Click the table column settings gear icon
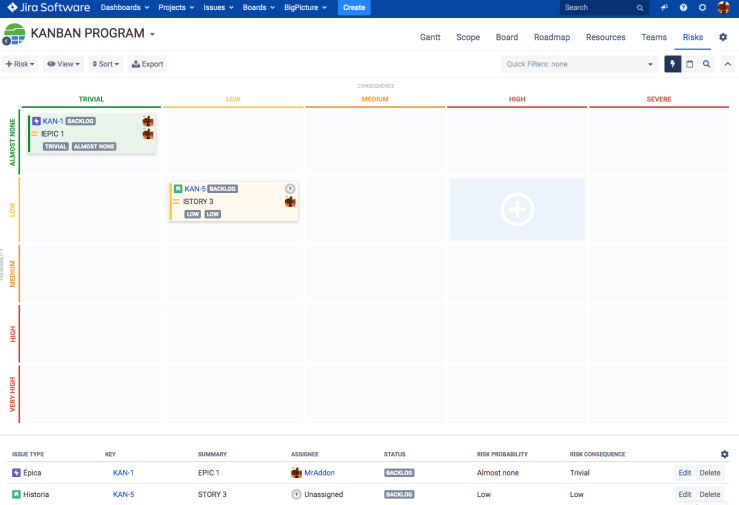 [725, 454]
